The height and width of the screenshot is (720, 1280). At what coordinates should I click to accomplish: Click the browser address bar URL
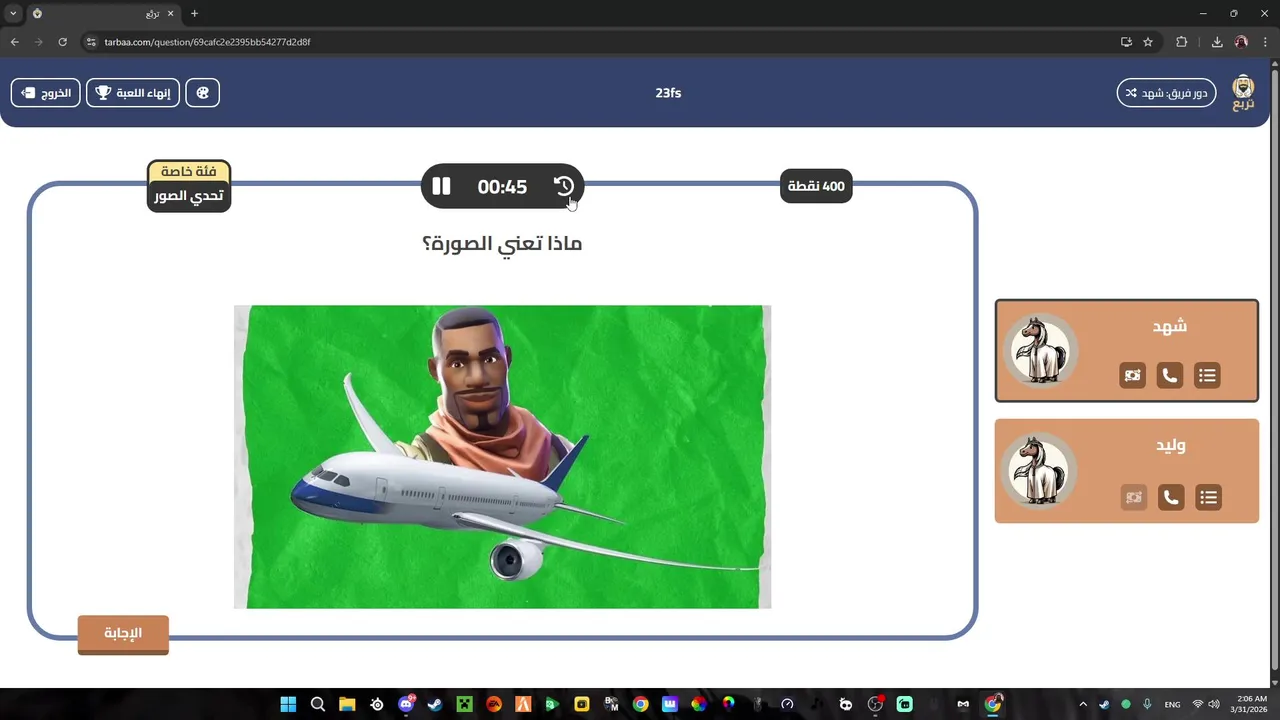click(x=207, y=42)
